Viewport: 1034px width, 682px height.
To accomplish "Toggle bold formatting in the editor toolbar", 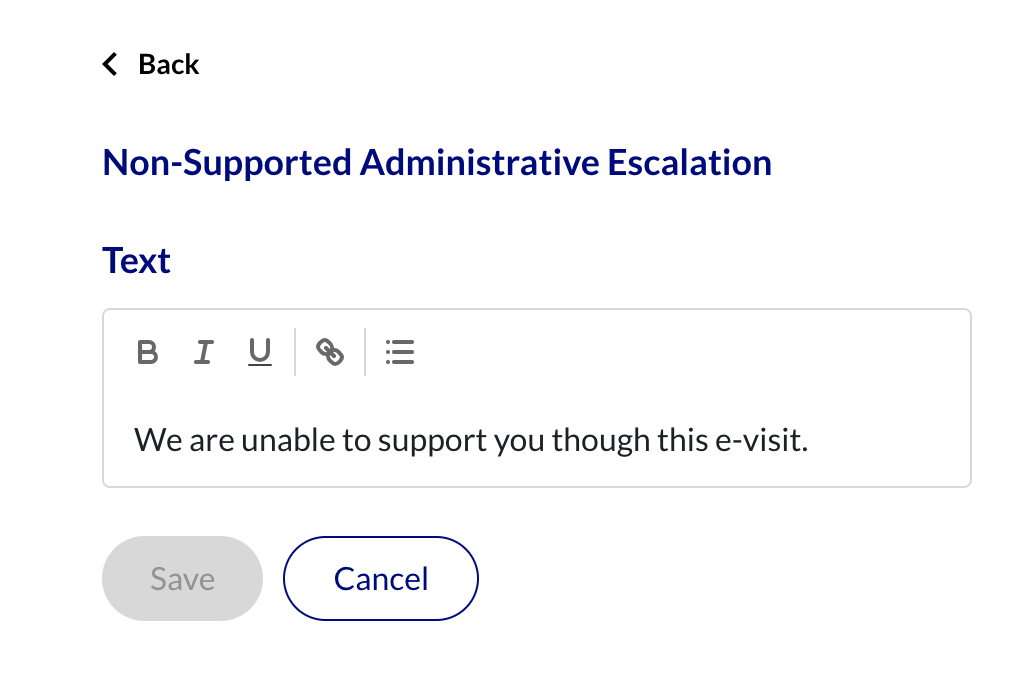I will tap(148, 352).
